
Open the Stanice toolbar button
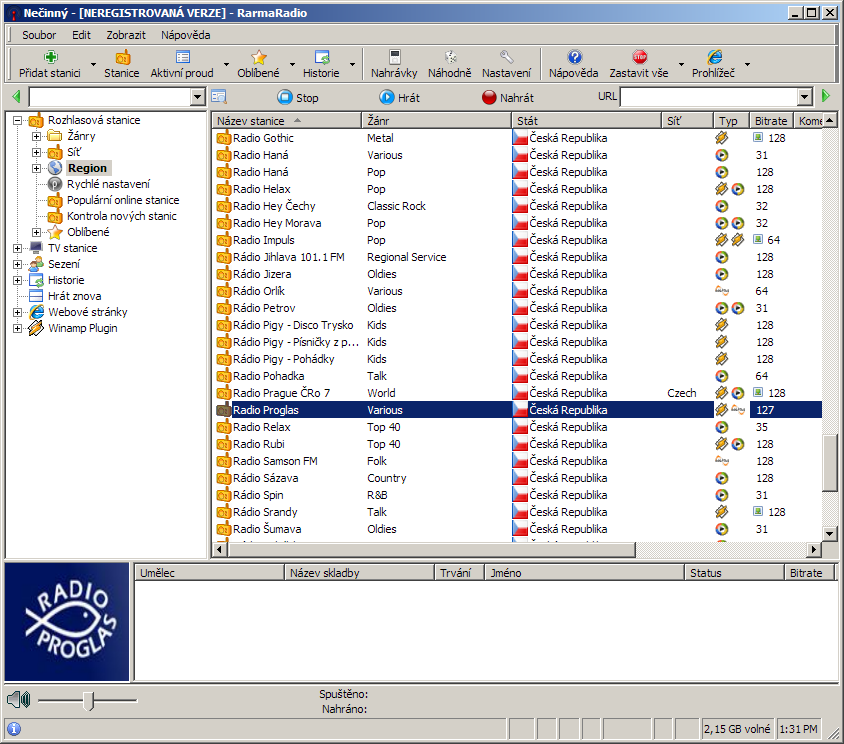click(x=122, y=64)
